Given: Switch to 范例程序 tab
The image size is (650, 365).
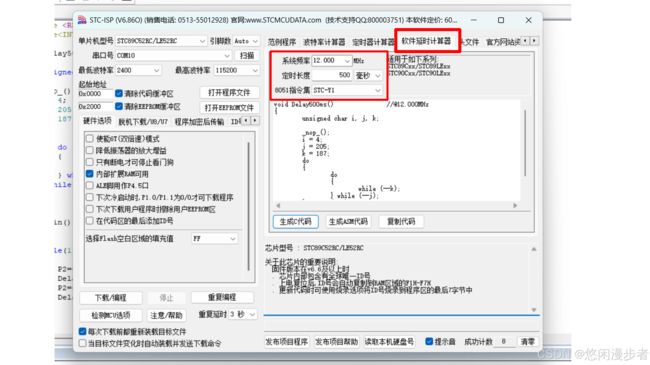Looking at the screenshot, I should [x=282, y=42].
